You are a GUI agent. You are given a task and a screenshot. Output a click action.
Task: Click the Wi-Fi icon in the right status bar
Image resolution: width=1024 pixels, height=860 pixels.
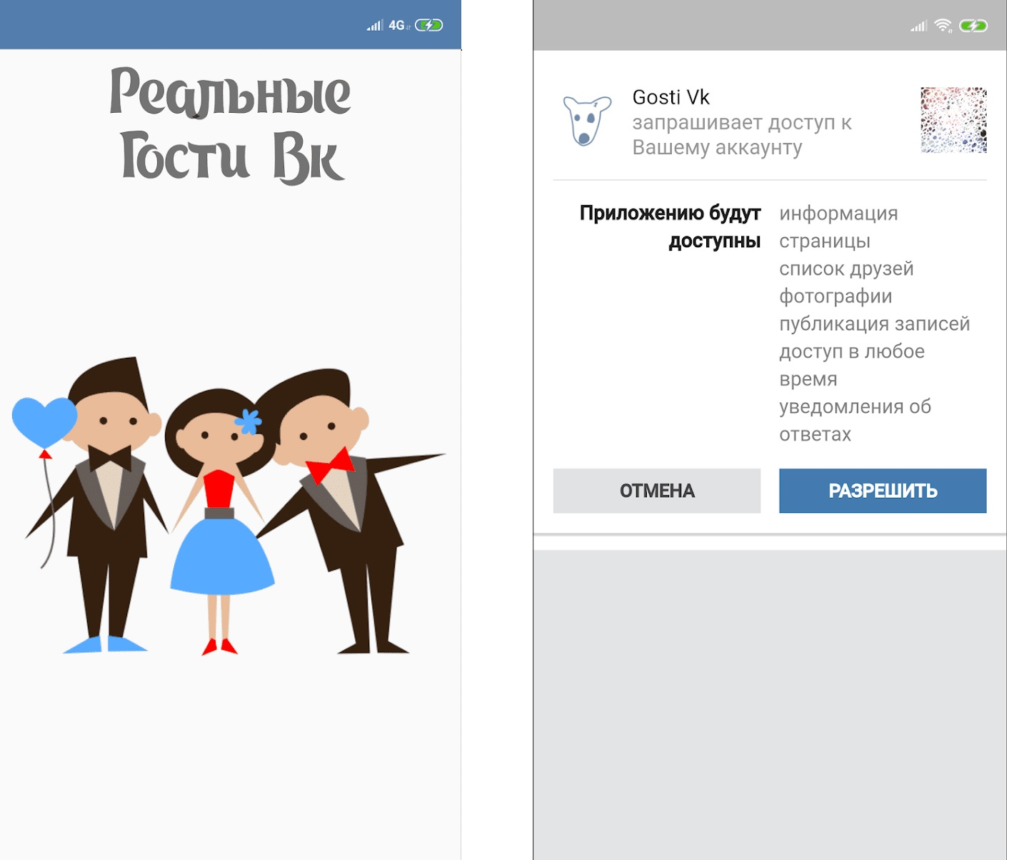point(943,25)
